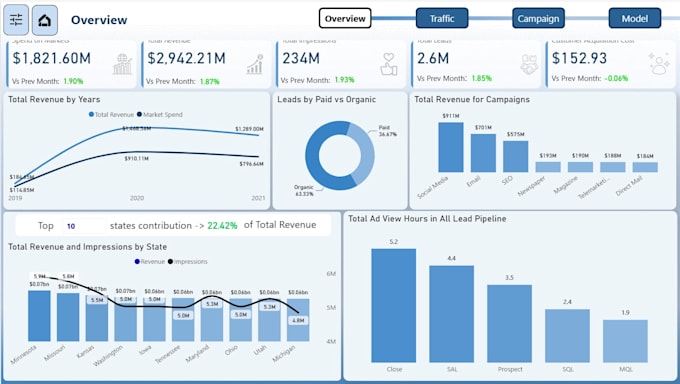This screenshot has height=384, width=680.
Task: Click the Close pipeline bar
Action: (394, 305)
